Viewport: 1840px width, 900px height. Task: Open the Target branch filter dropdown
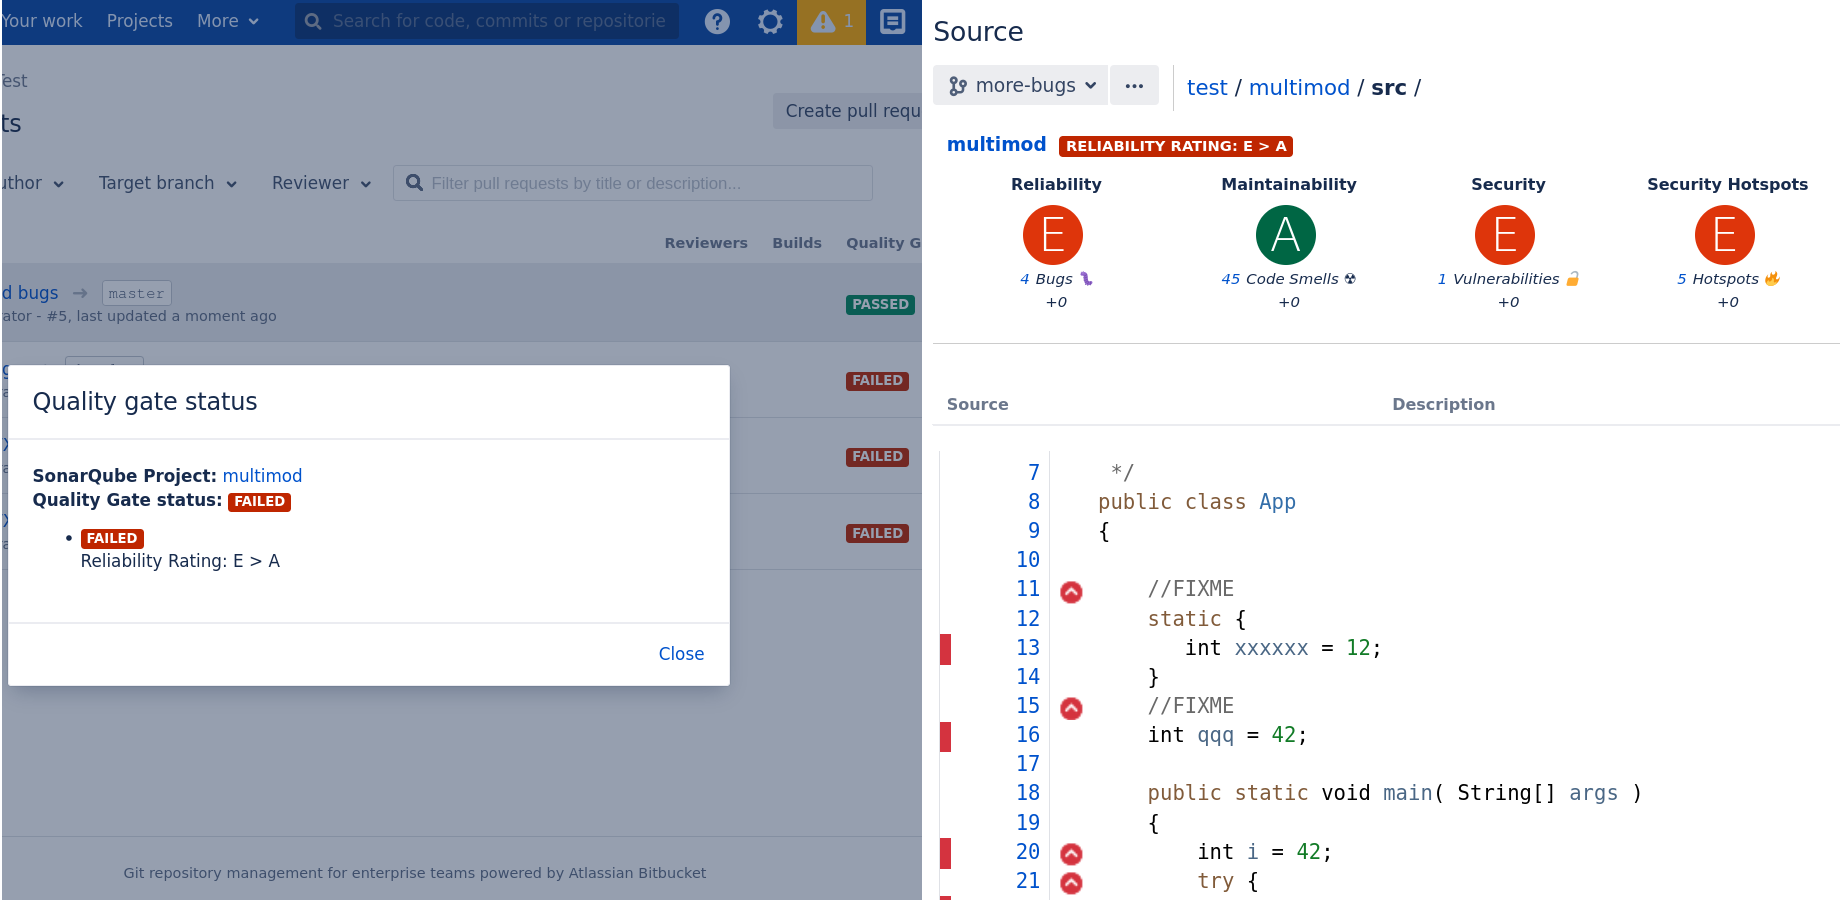[x=168, y=183]
